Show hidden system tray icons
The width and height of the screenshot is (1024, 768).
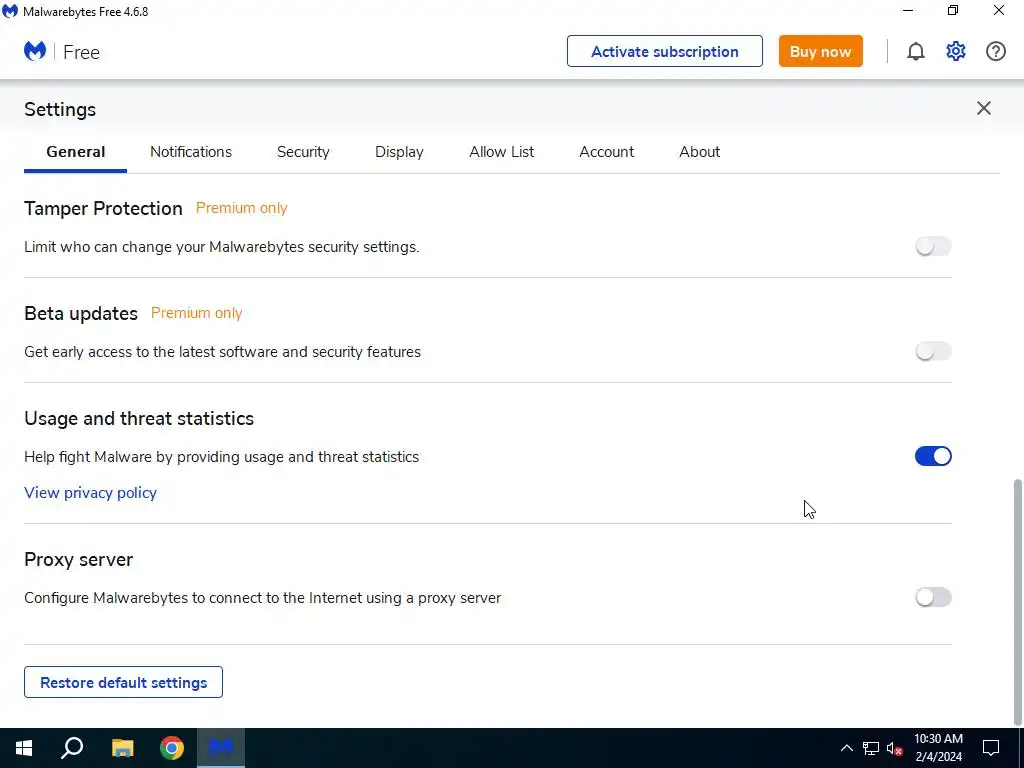846,748
